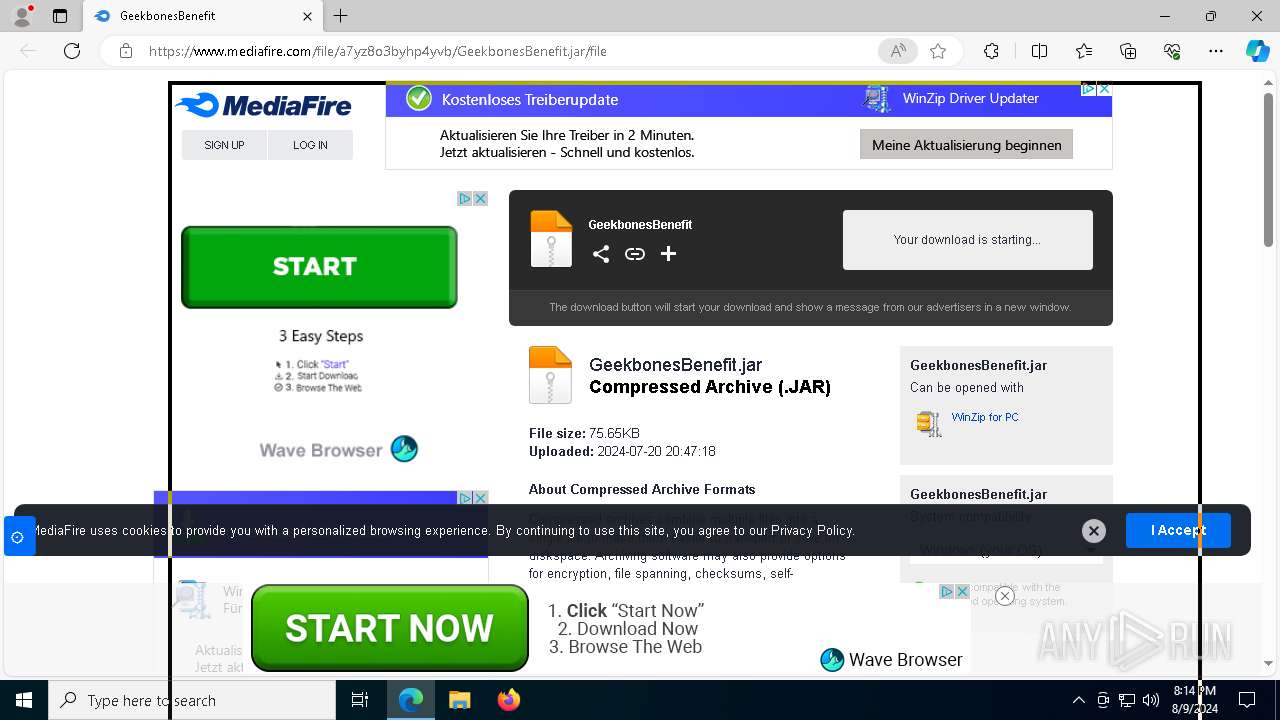Launch Firefox from taskbar
Image resolution: width=1280 pixels, height=720 pixels.
tap(508, 700)
